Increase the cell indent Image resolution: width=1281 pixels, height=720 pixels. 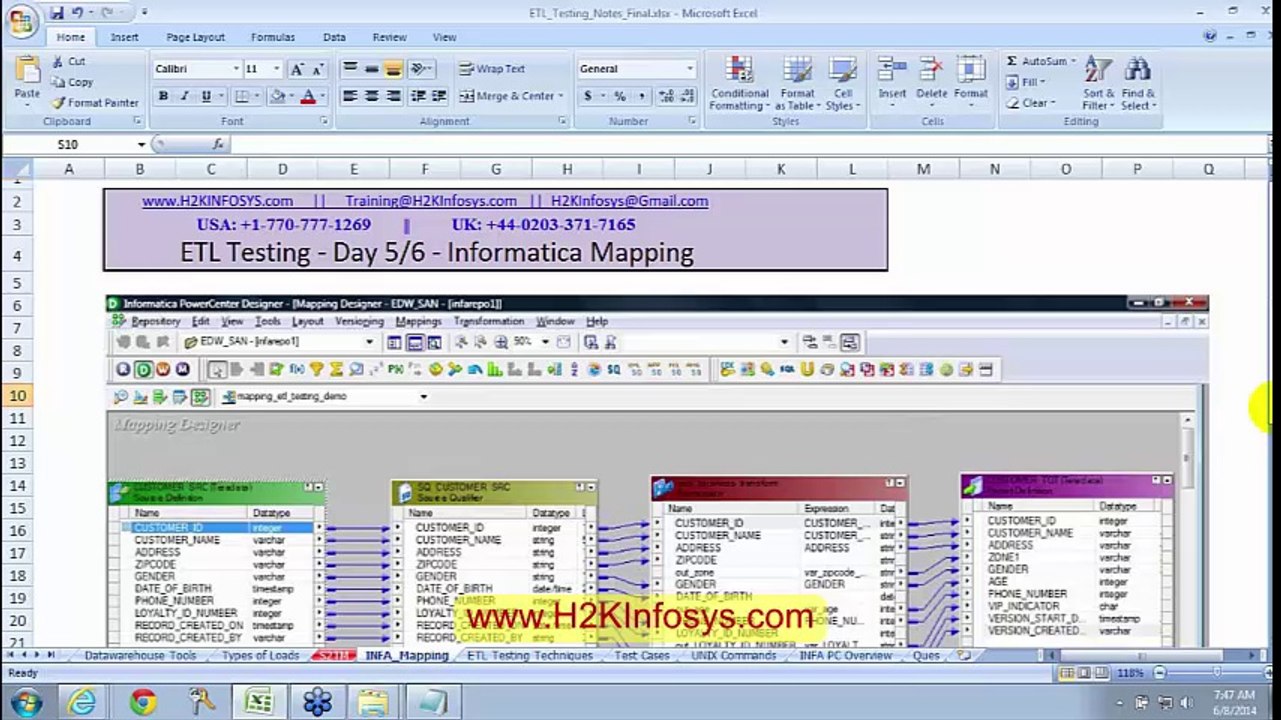(440, 96)
